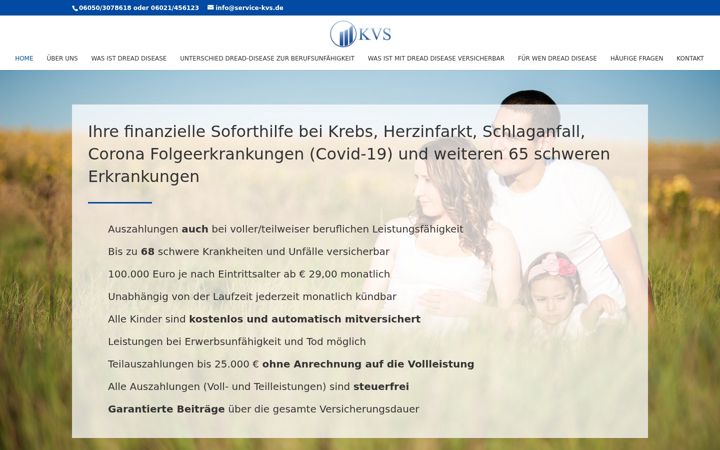This screenshot has height=450, width=720.
Task: Open the KONTAKT page
Action: 690,58
